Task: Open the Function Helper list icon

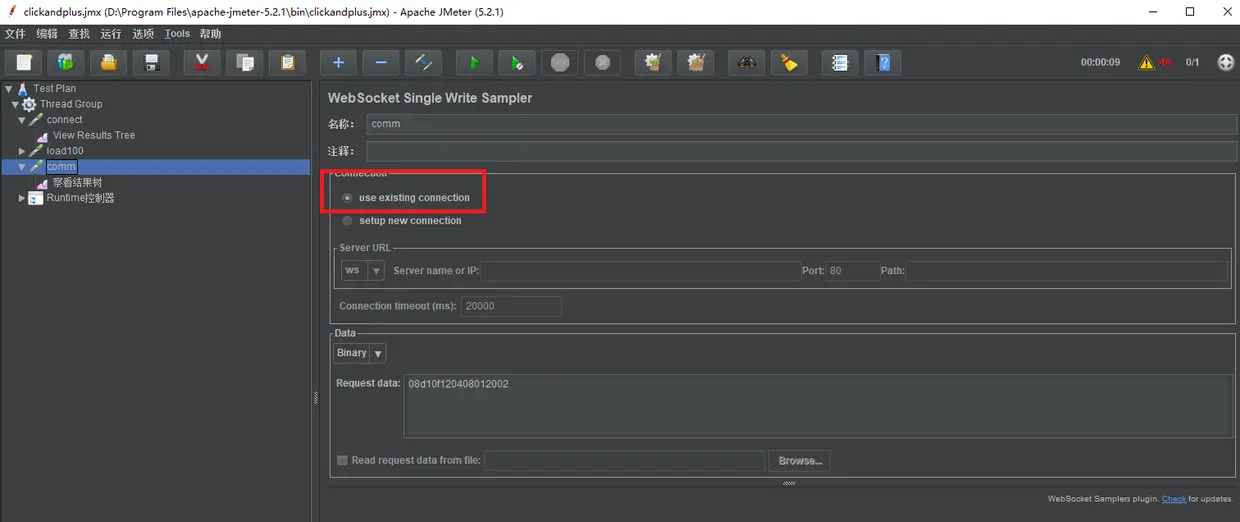Action: coord(840,62)
